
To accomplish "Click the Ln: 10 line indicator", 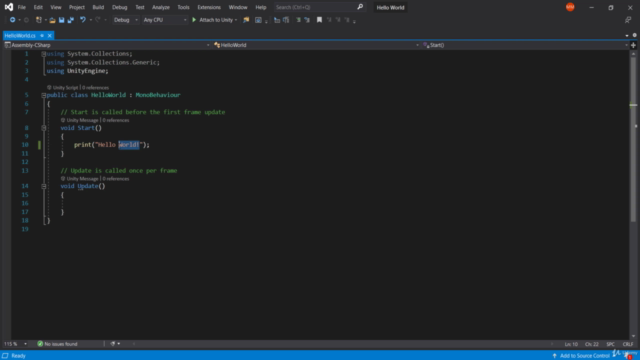I will click(571, 344).
